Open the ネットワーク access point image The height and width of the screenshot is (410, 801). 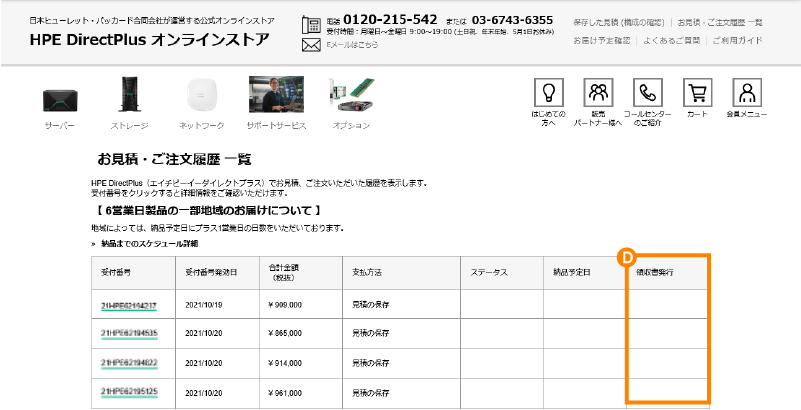coord(201,95)
